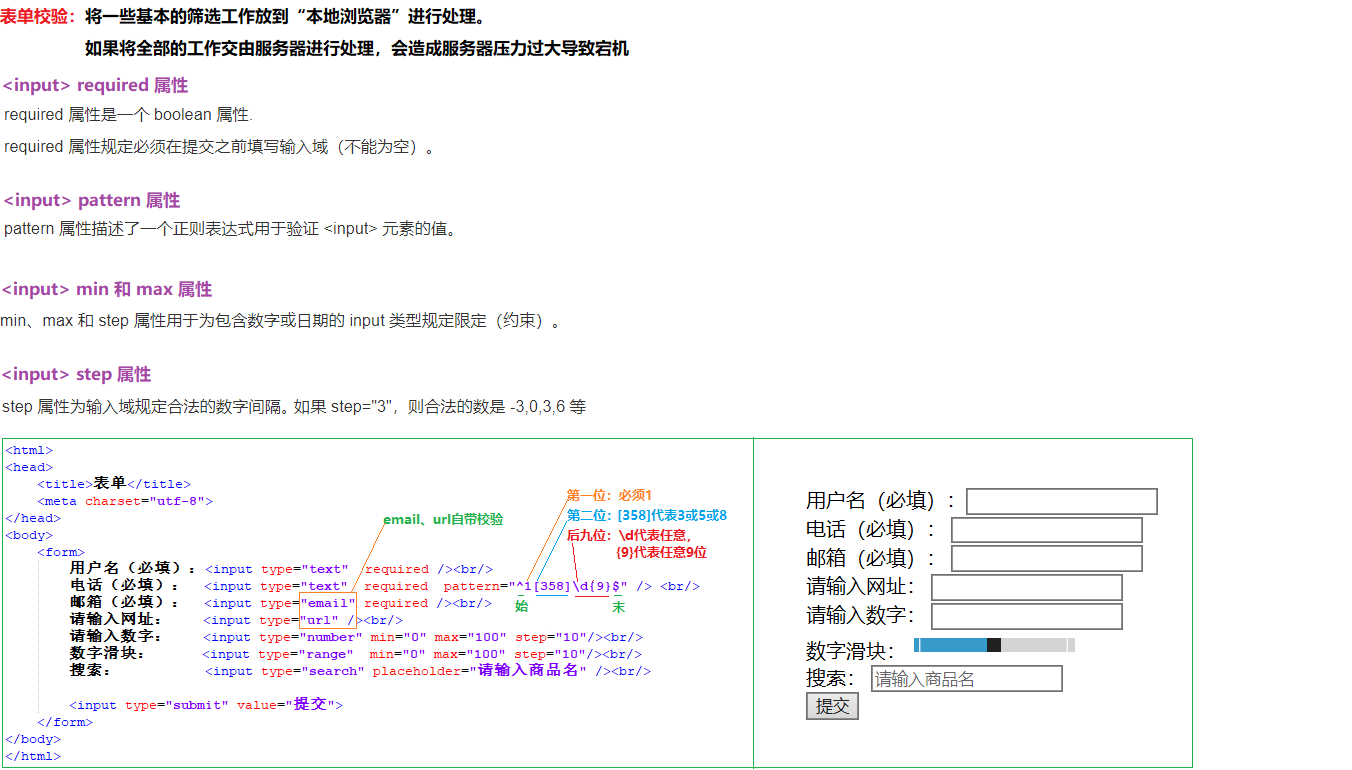This screenshot has height=770, width=1352.
Task: Click the search box with 请输入商品名 placeholder
Action: [965, 679]
